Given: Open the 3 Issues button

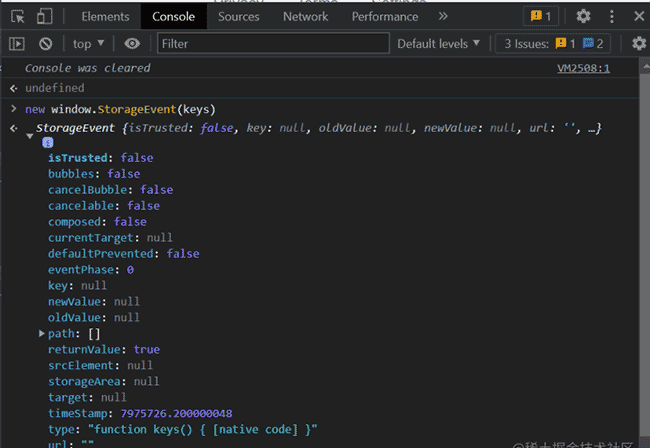Looking at the screenshot, I should [553, 44].
